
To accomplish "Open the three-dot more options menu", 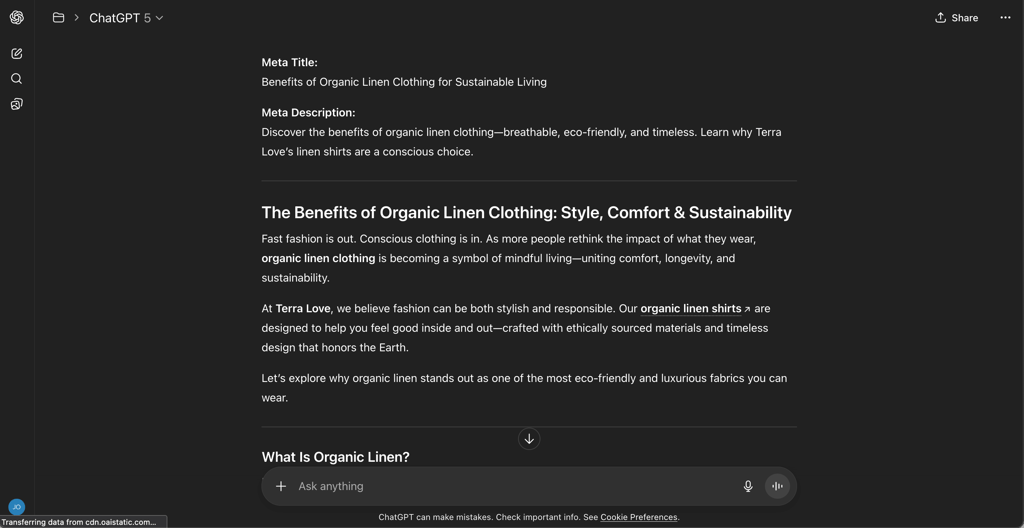I will 1005,18.
